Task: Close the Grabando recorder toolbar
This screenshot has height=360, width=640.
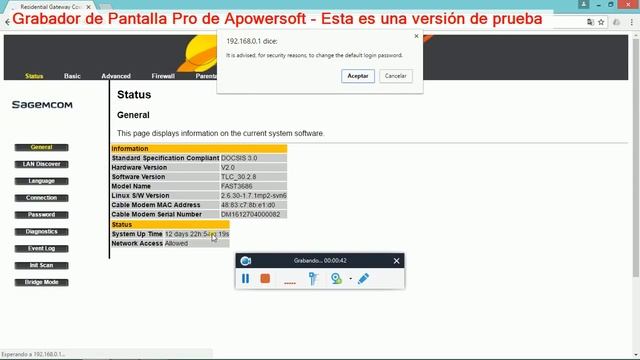Action: click(x=396, y=261)
